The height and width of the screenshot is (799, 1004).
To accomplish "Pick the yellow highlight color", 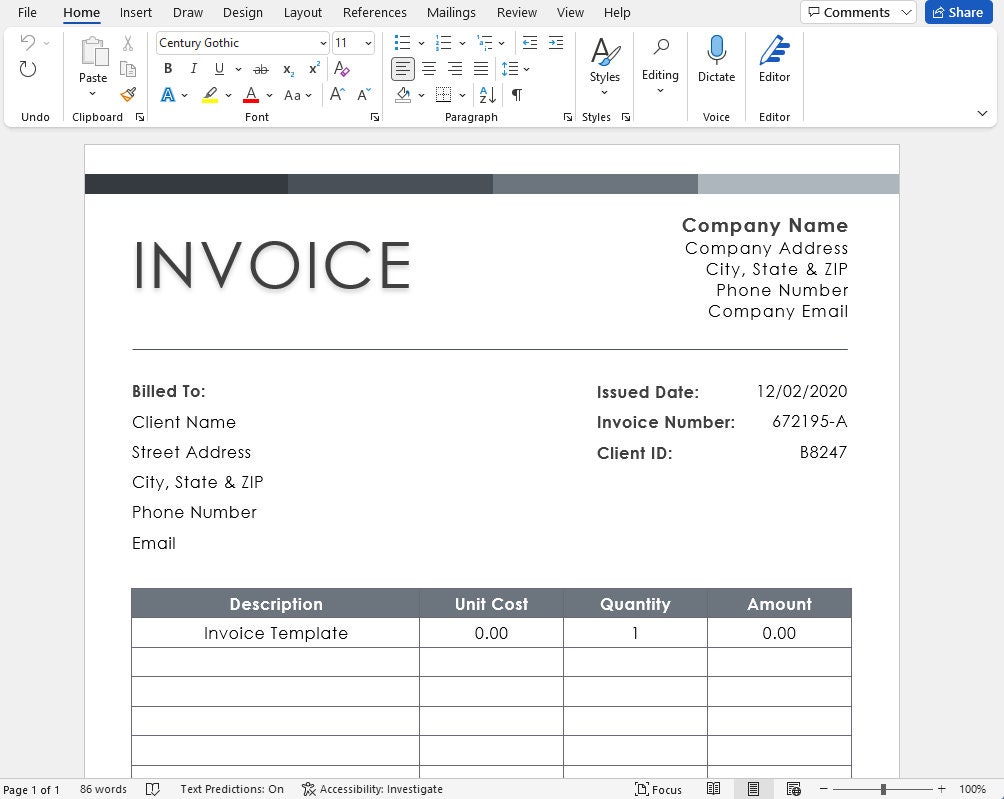I will [210, 95].
